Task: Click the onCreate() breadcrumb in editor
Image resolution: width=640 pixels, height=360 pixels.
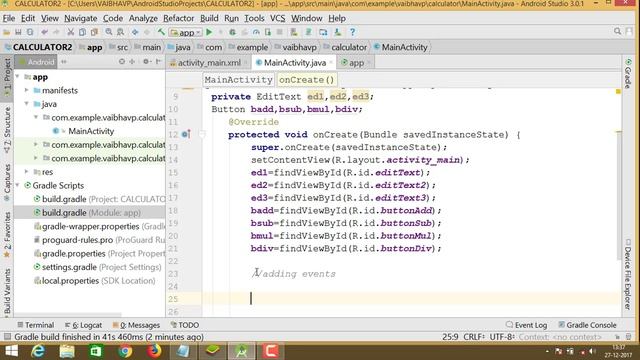Action: tap(306, 80)
